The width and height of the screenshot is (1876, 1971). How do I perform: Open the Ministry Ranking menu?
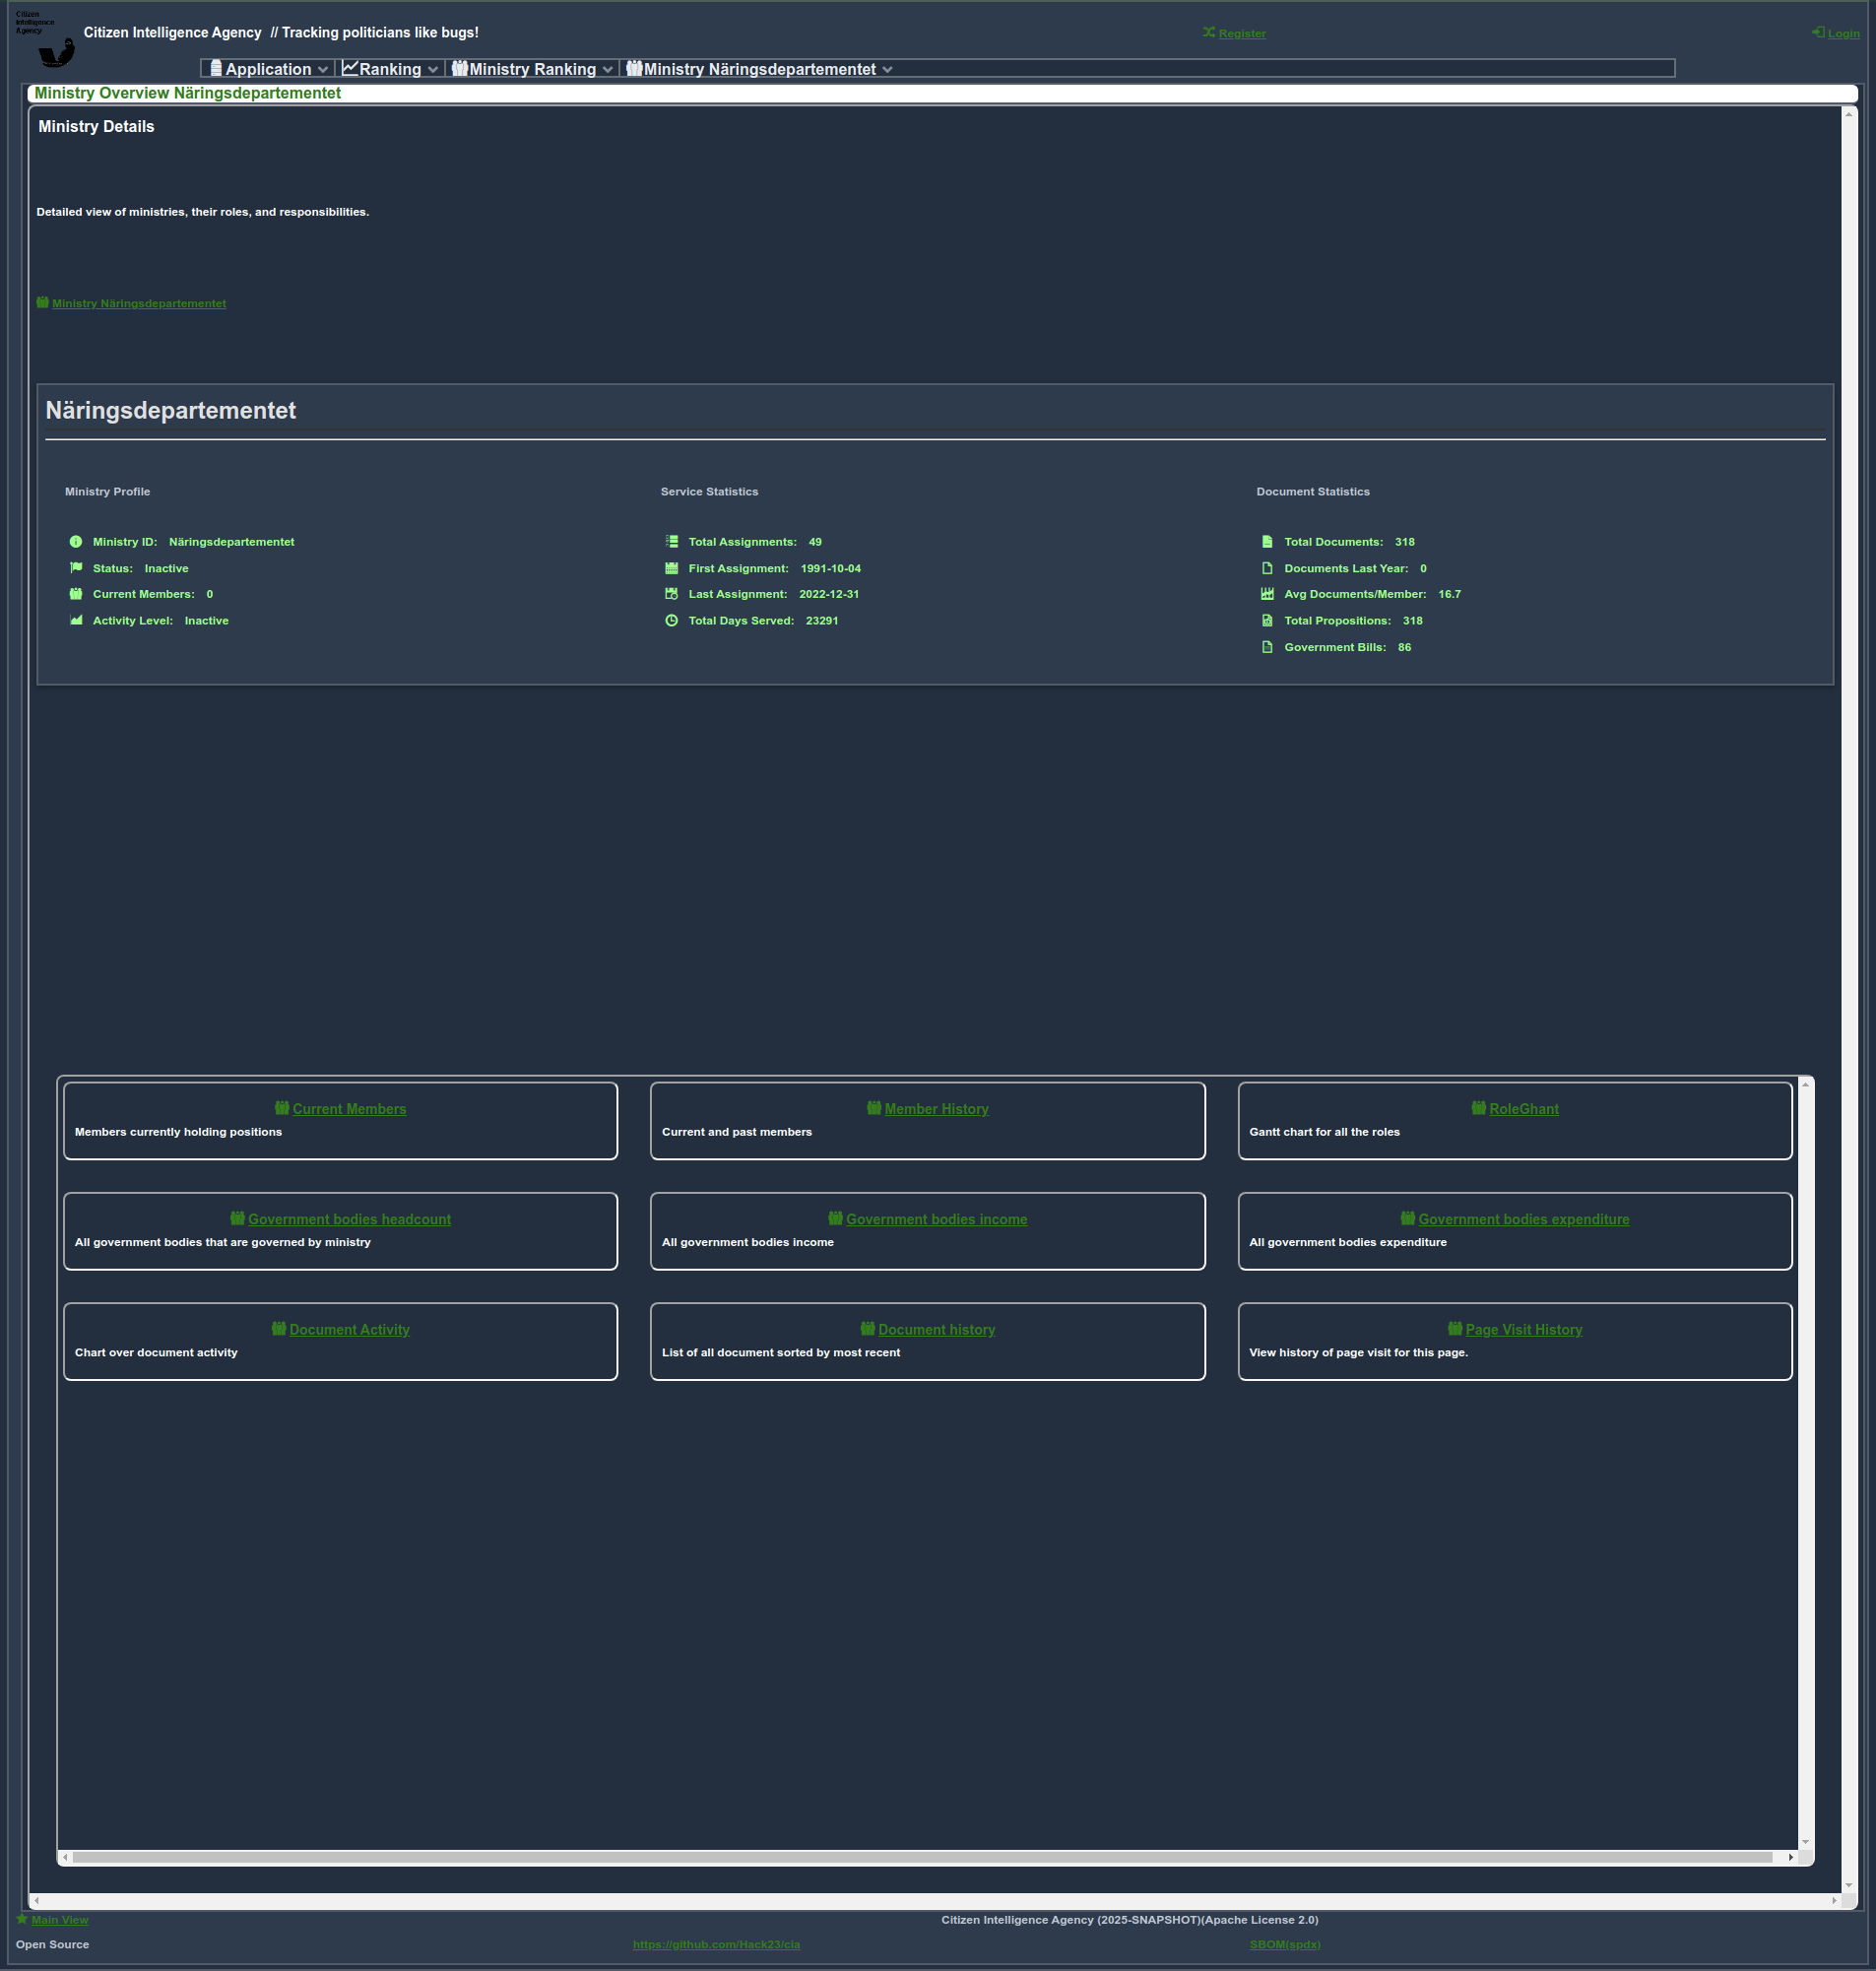click(532, 69)
